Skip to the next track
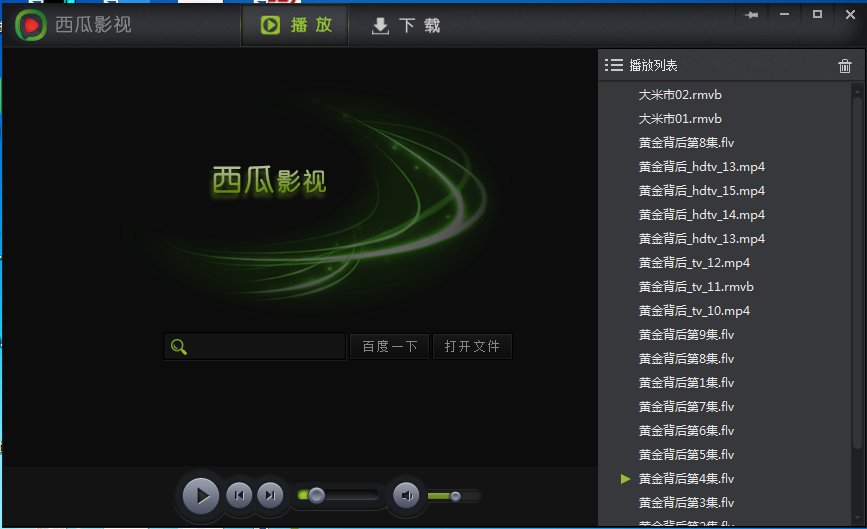Screen dimensions: 867x529 click(270, 495)
